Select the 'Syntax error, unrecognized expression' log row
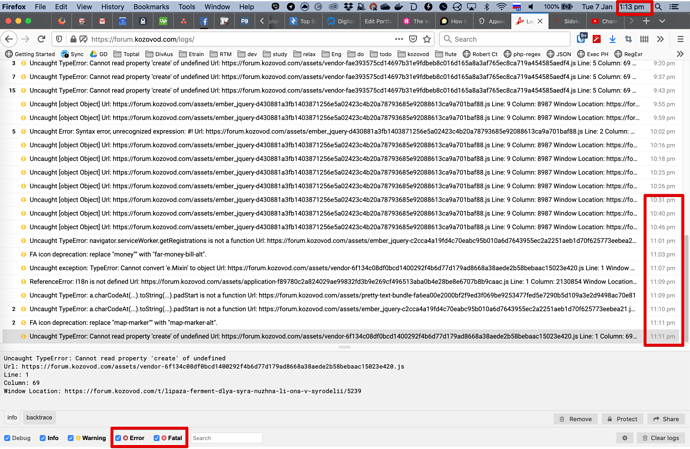 coord(341,132)
